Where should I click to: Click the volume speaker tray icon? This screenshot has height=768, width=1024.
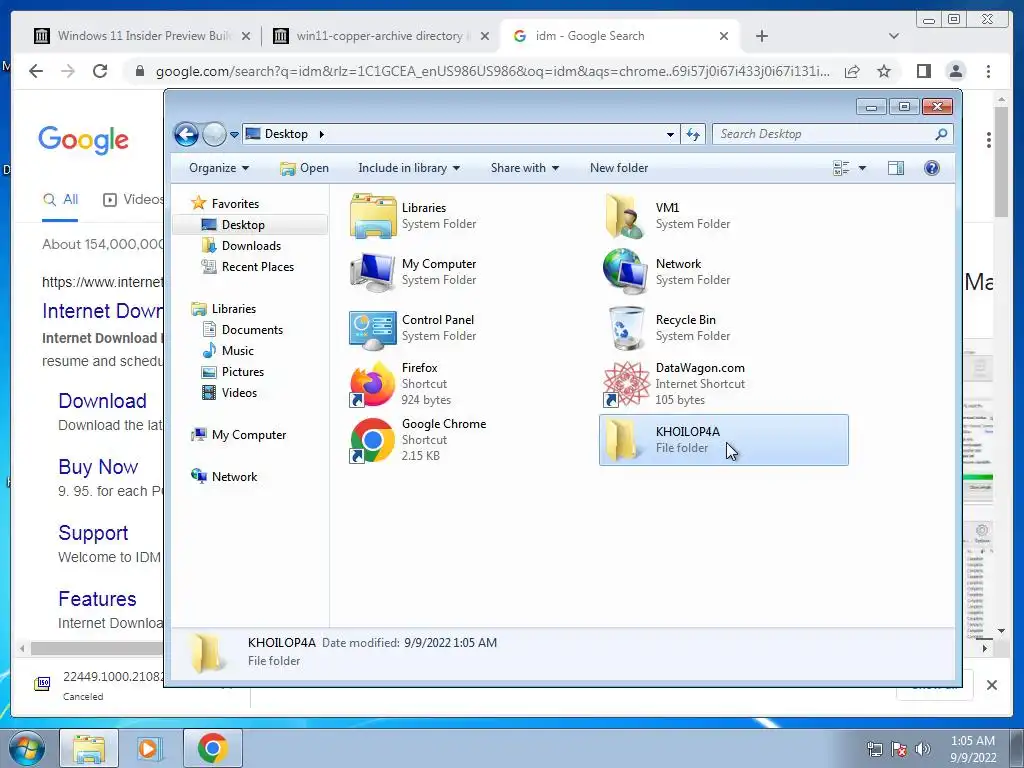(923, 749)
